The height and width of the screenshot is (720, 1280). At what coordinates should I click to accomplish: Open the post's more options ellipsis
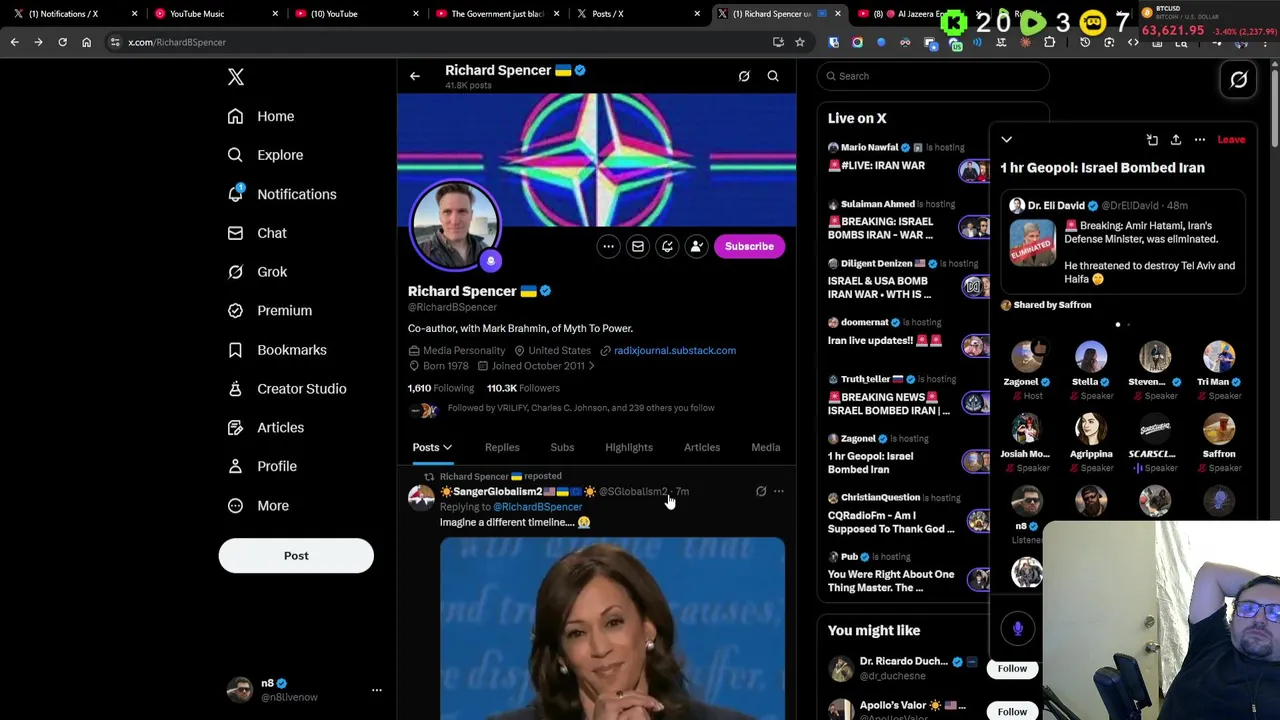[779, 492]
